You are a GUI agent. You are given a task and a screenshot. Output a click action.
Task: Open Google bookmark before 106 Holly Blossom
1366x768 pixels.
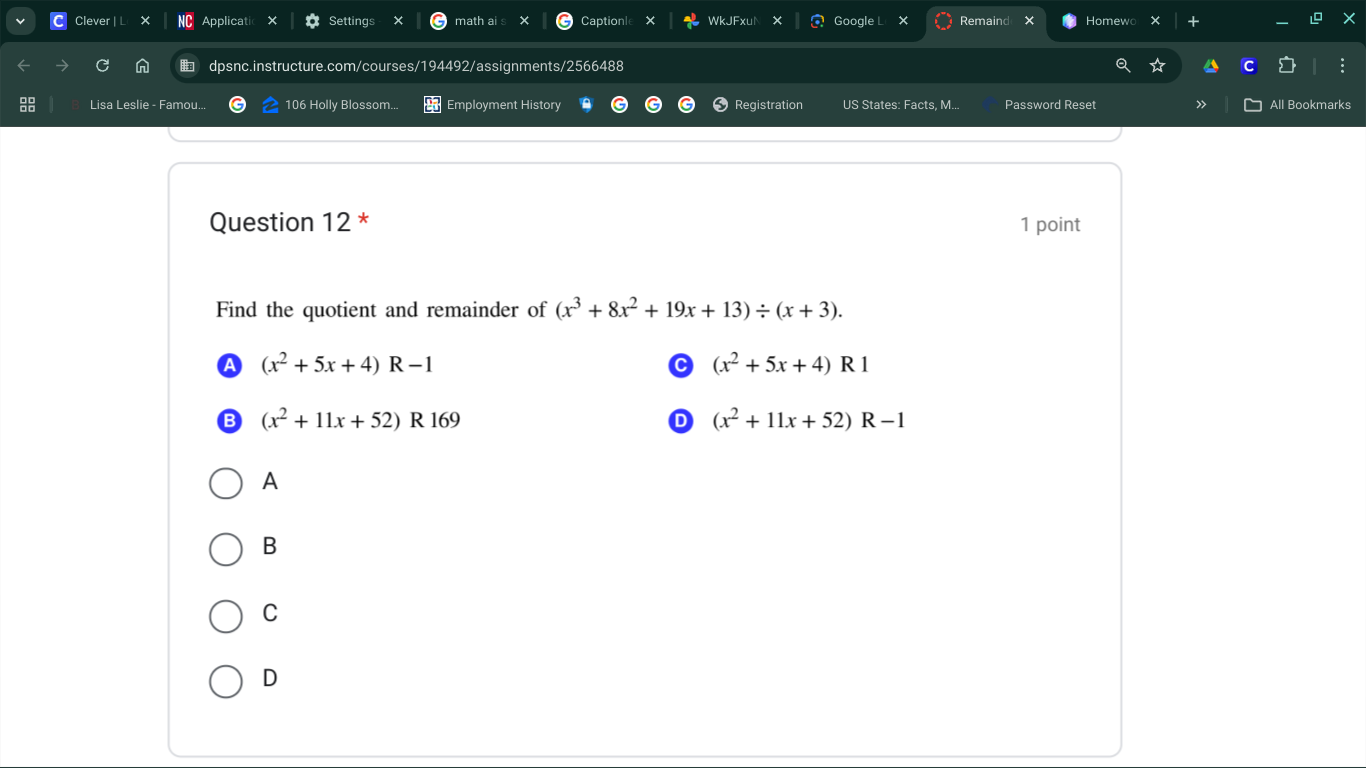pos(237,105)
